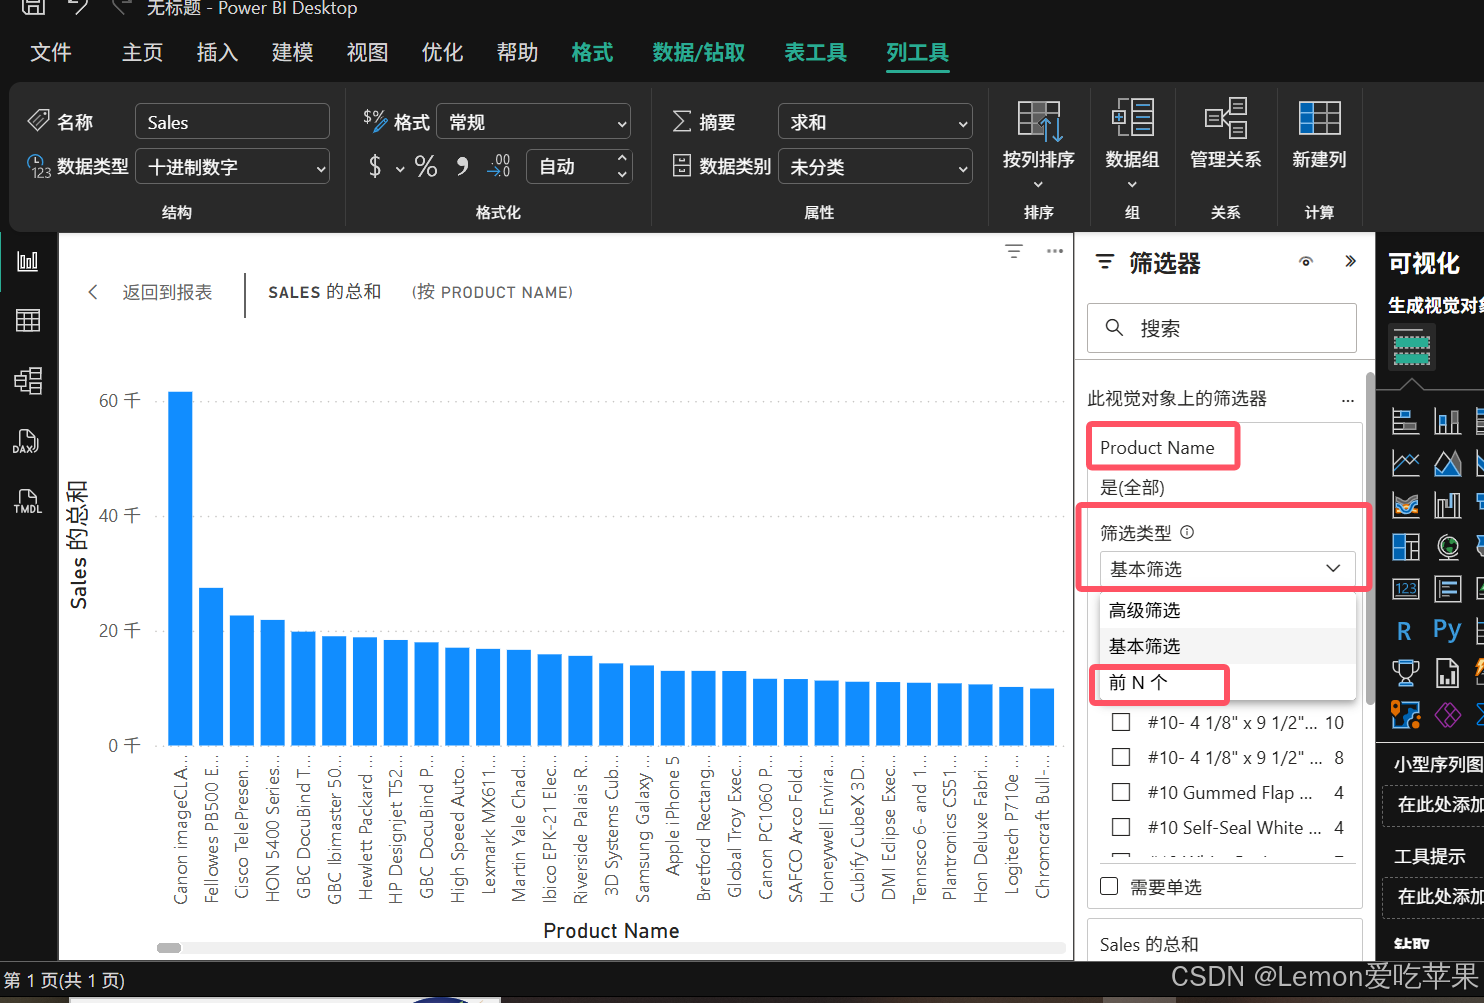
Task: Select stacked column chart visual
Action: [1447, 421]
